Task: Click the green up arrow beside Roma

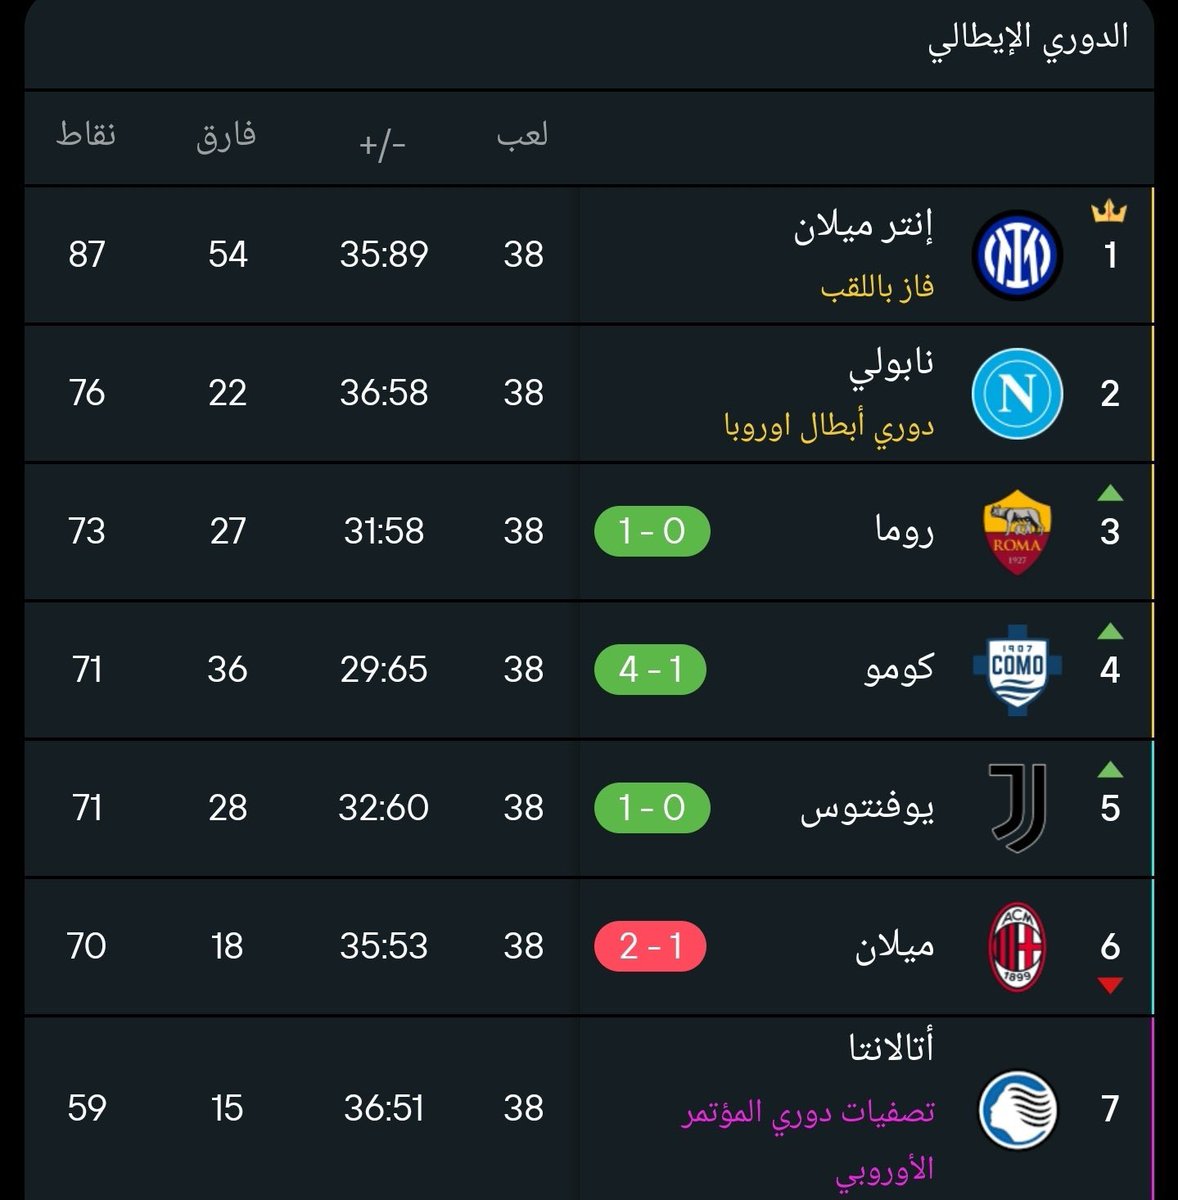Action: (1110, 492)
